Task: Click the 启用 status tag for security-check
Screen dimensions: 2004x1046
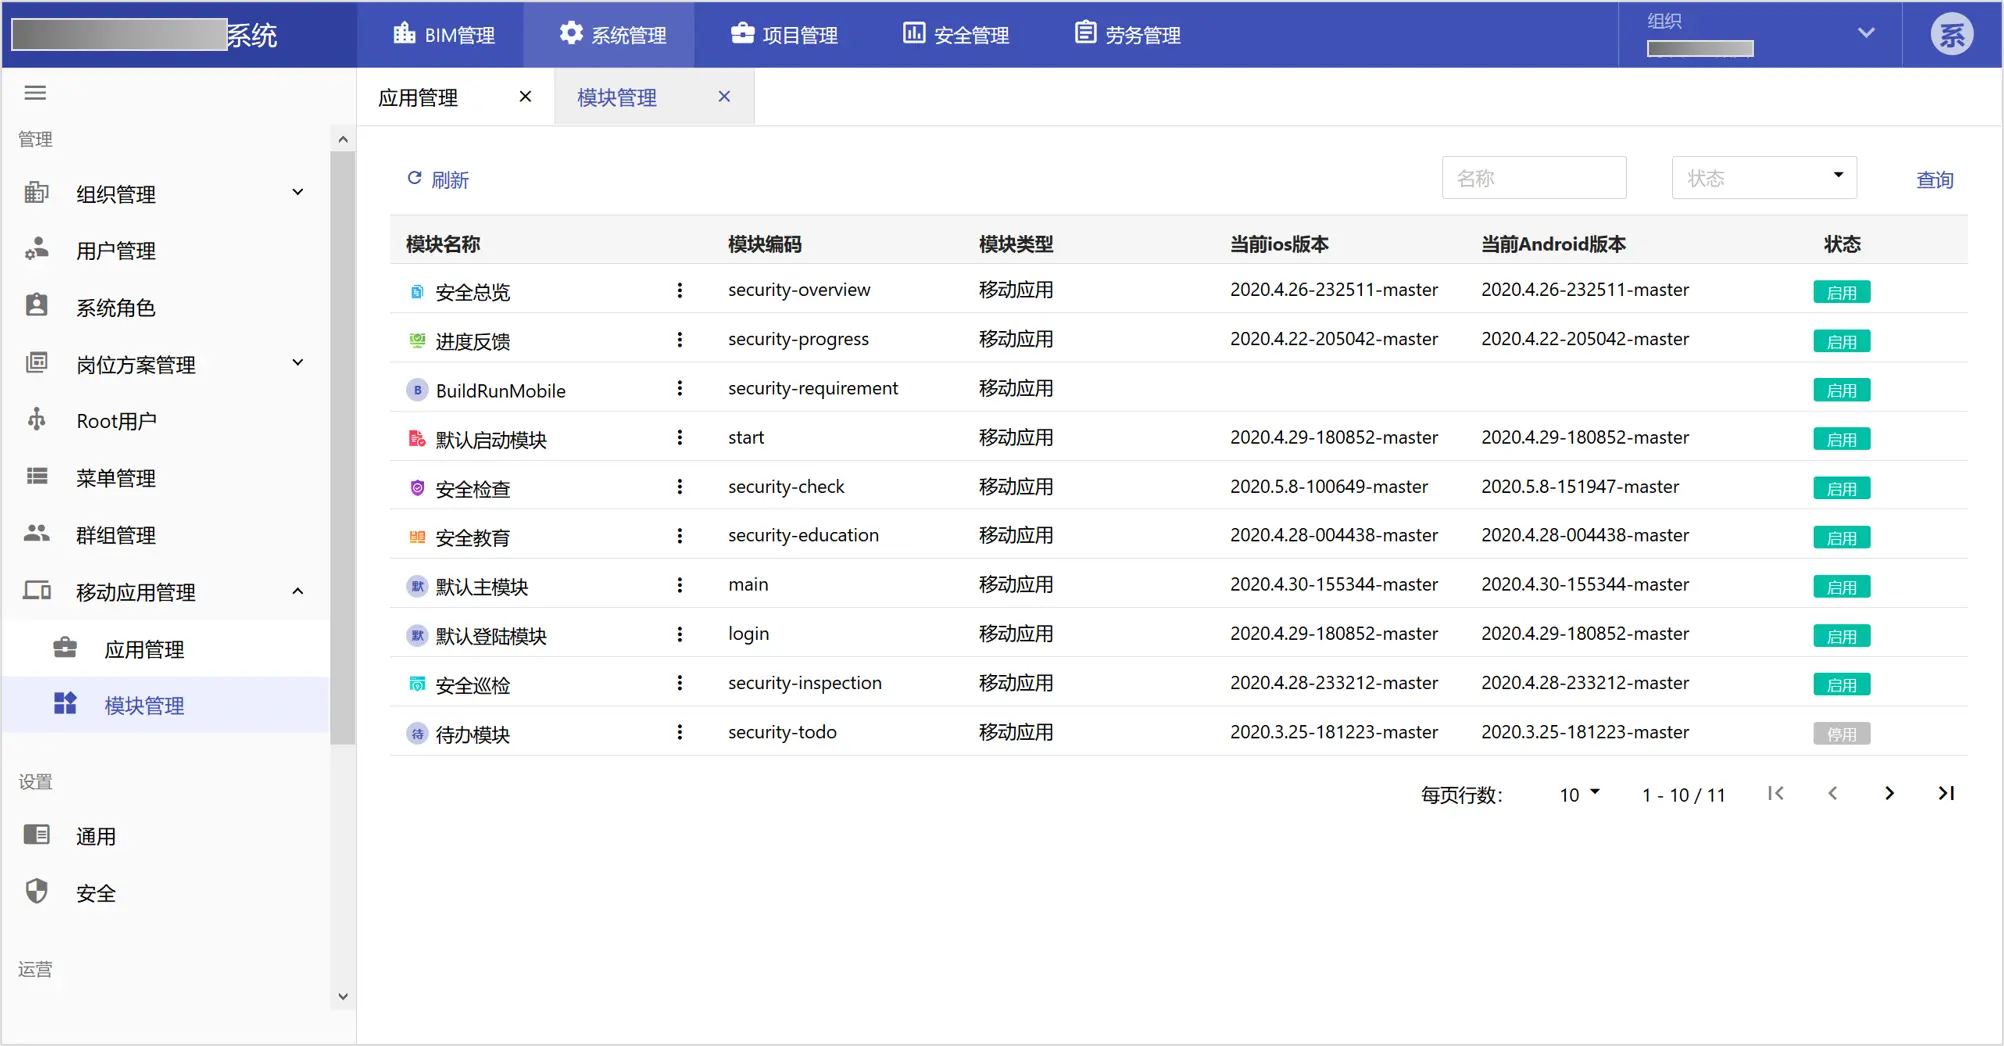Action: (1841, 488)
